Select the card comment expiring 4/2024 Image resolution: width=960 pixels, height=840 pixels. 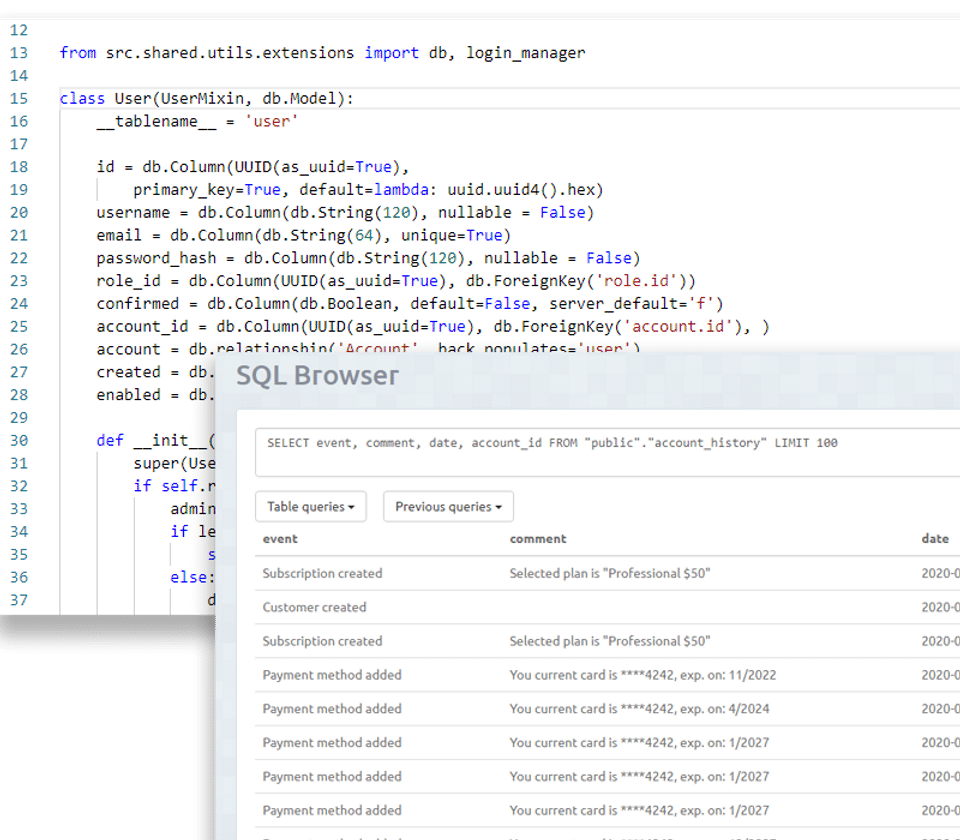pyautogui.click(x=639, y=709)
